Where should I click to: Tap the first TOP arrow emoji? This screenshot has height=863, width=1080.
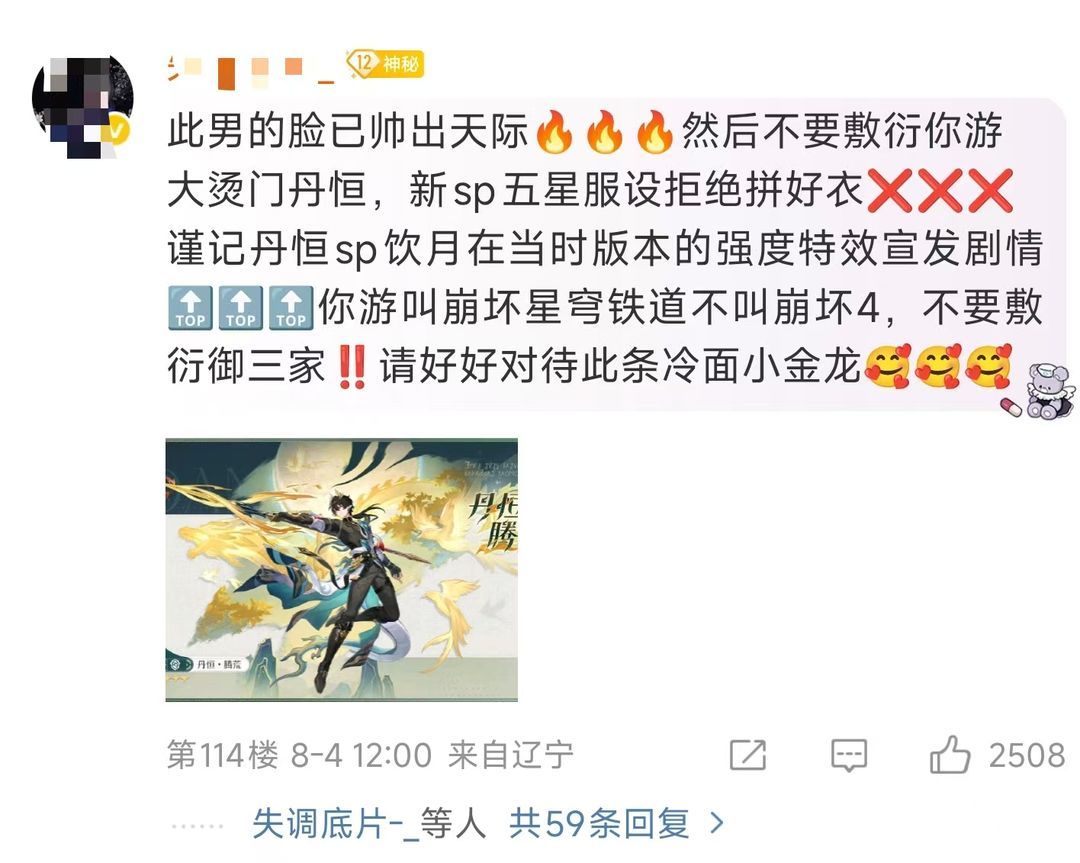(190, 308)
